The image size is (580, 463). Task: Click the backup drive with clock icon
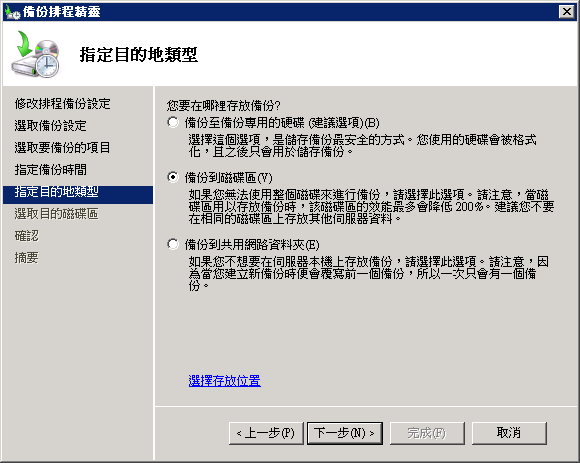tap(36, 54)
